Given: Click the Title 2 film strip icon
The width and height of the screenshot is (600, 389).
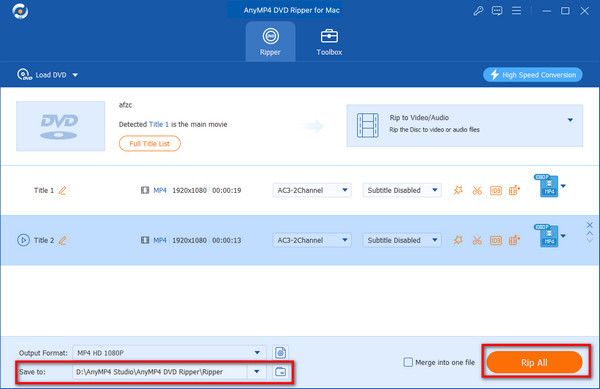Looking at the screenshot, I should pos(145,240).
